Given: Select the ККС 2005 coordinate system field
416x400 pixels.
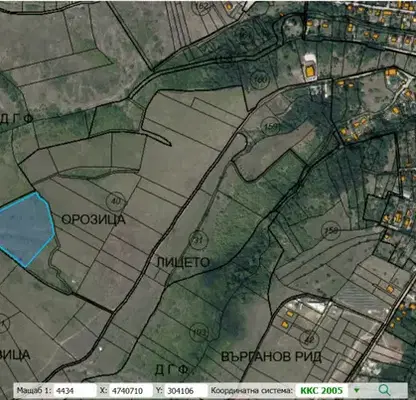Looking at the screenshot, I should pos(321,390).
